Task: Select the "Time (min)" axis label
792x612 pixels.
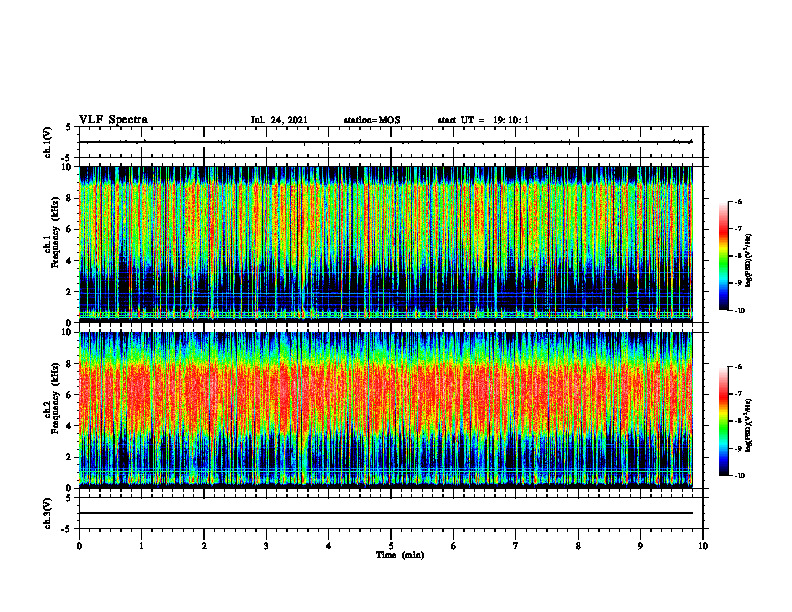Action: (400, 555)
